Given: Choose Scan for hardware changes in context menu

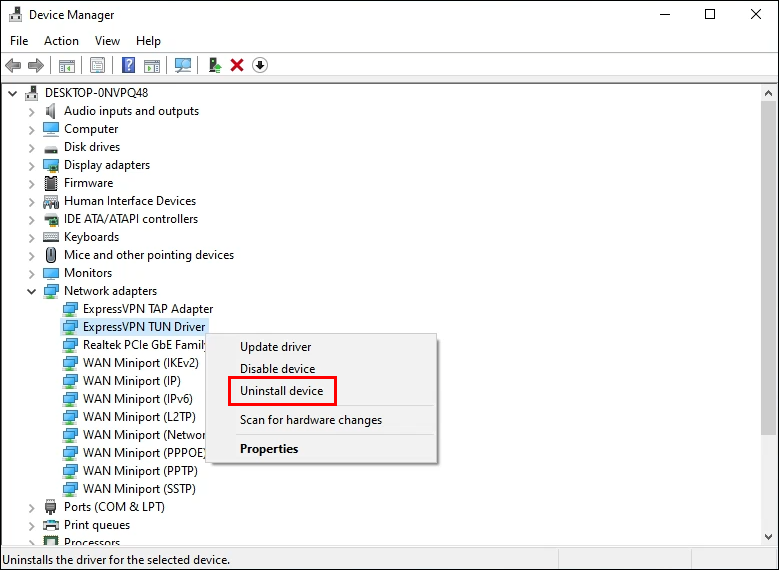Looking at the screenshot, I should point(321,420).
